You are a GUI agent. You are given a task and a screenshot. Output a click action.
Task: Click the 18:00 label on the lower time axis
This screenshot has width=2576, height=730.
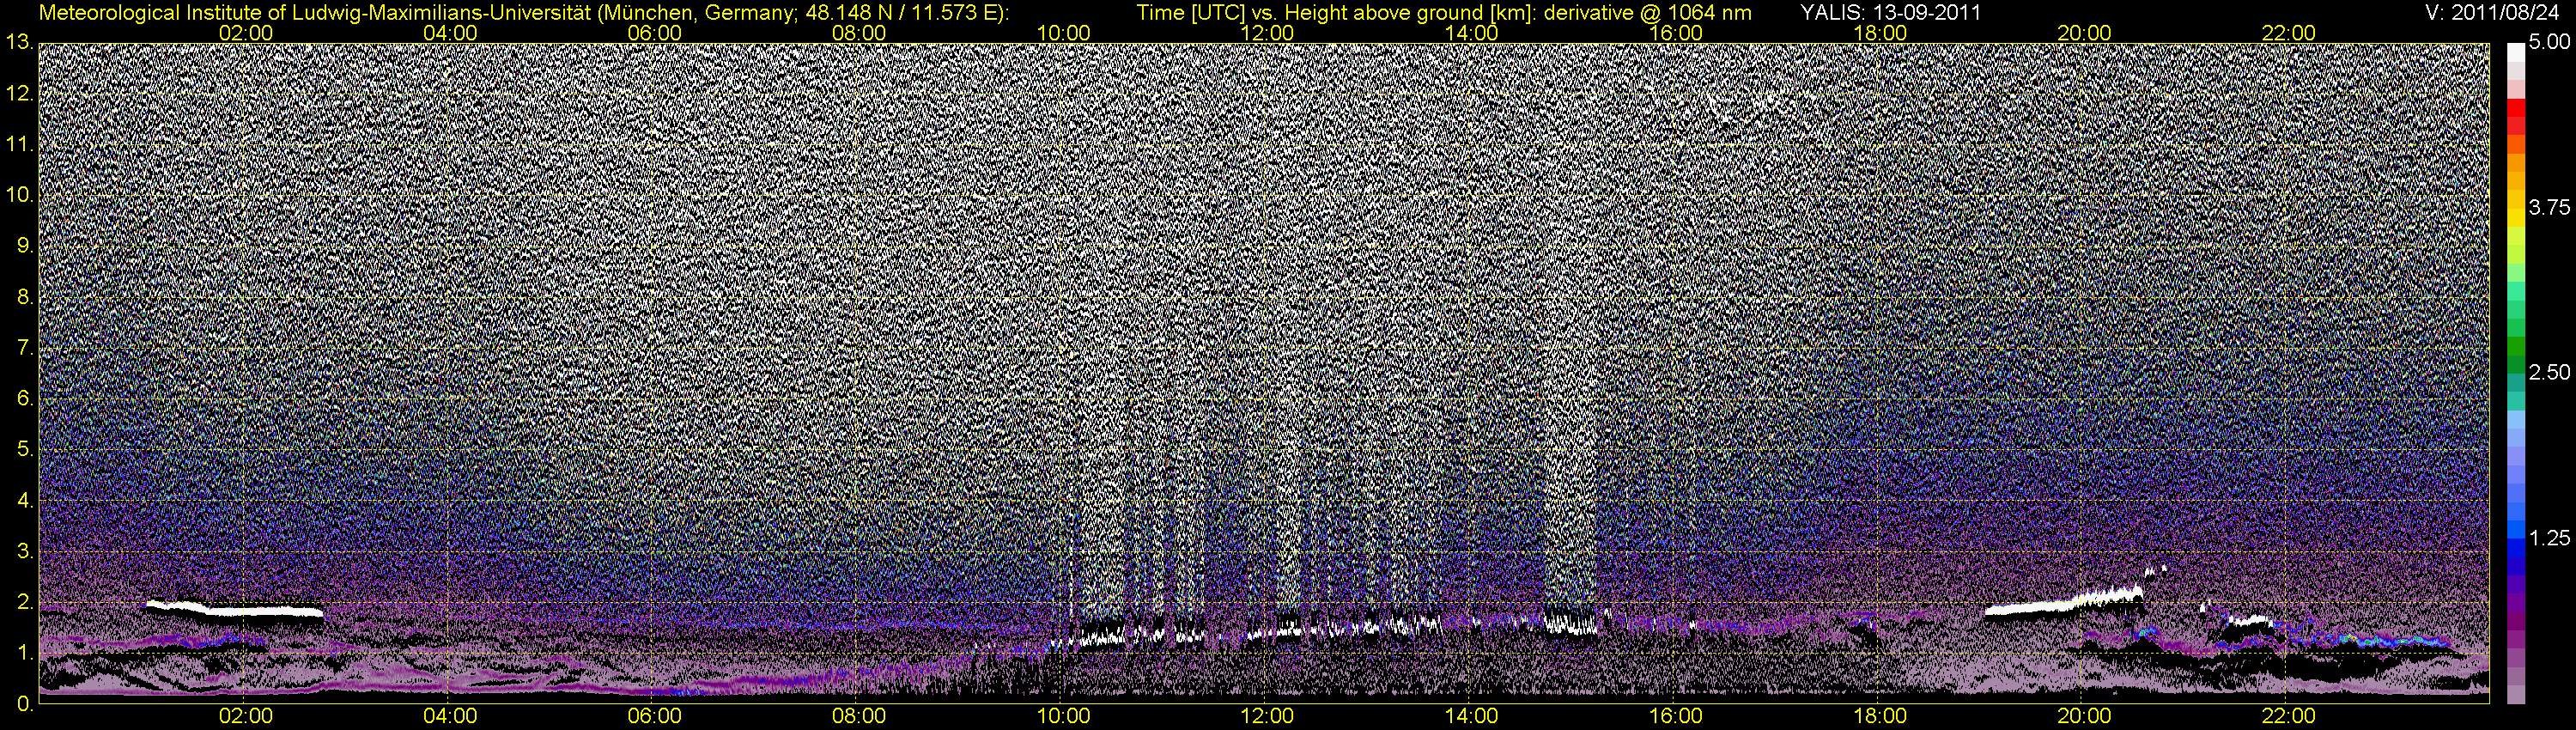click(1880, 716)
